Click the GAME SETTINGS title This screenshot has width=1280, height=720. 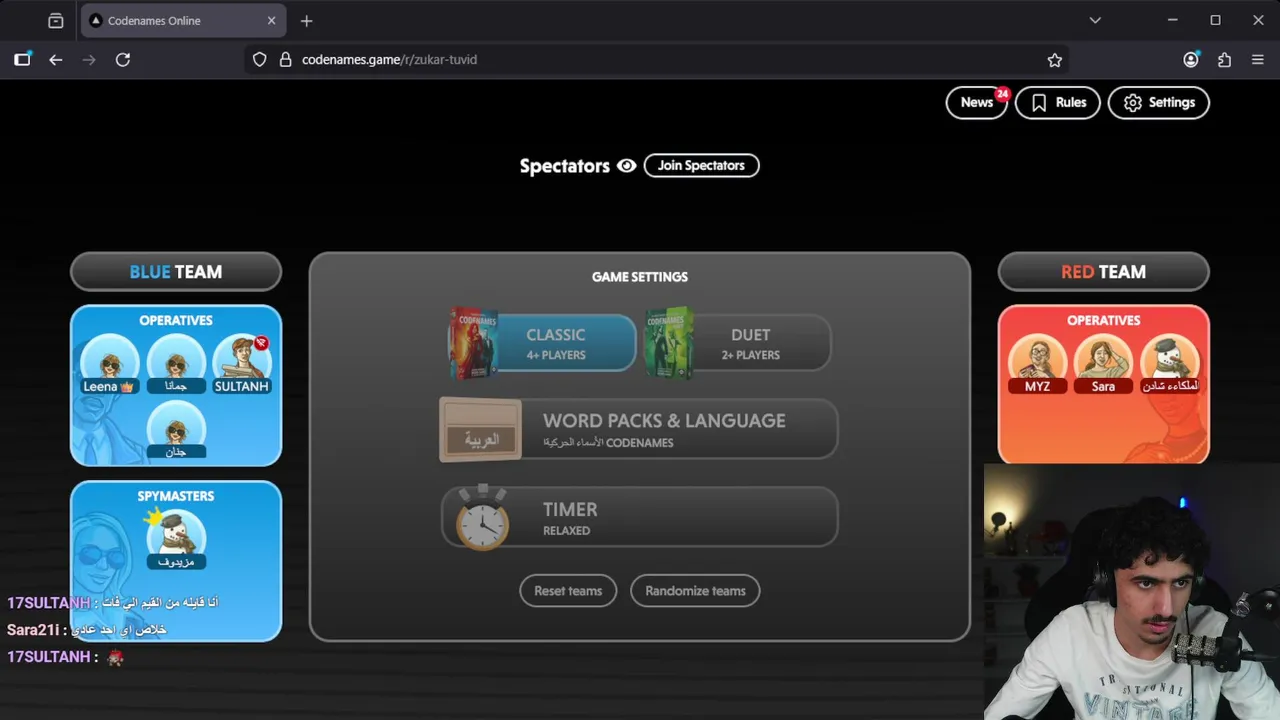640,277
